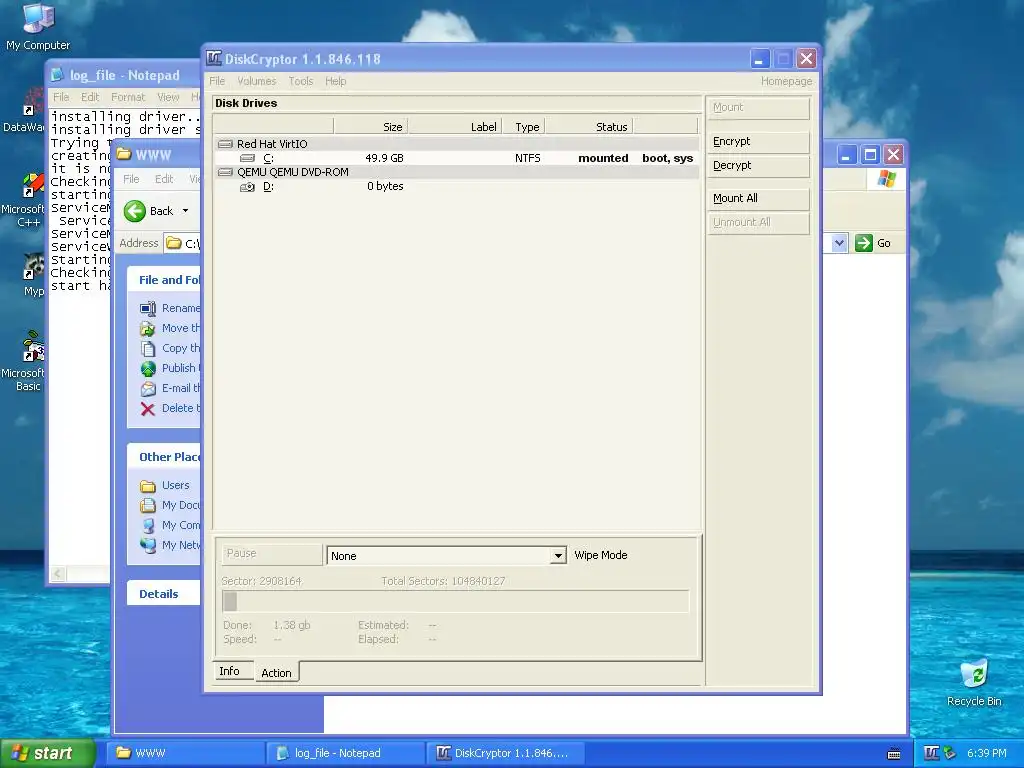
Task: Click the DiskCryptor tray icon in system tray
Action: pos(932,753)
